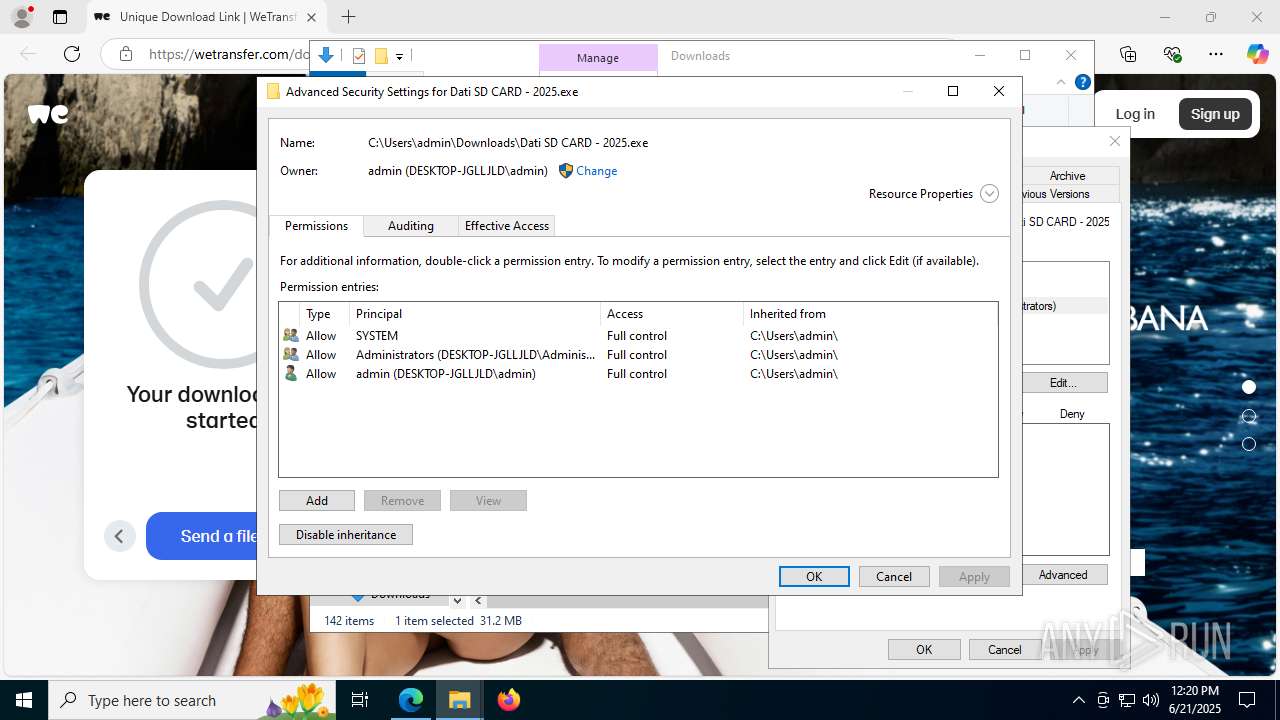Image resolution: width=1280 pixels, height=720 pixels.
Task: Click the Add permission button
Action: pos(317,501)
